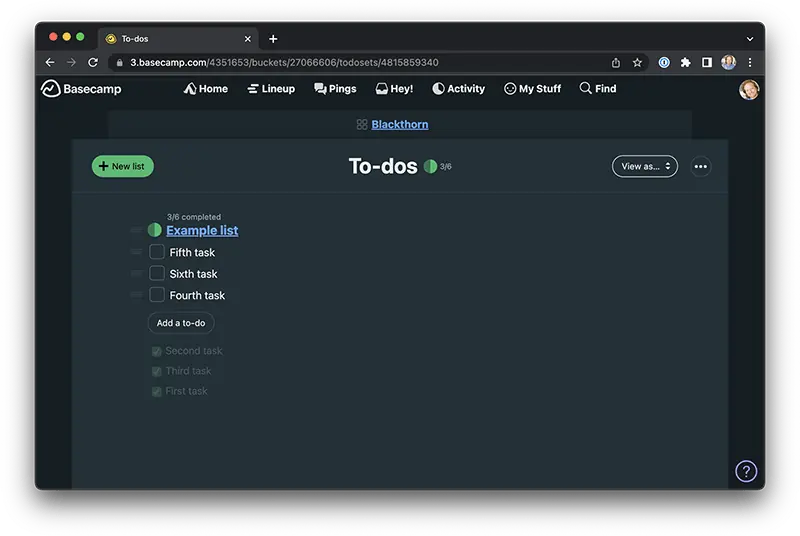Open the browser extensions puzzle icon

pos(685,62)
